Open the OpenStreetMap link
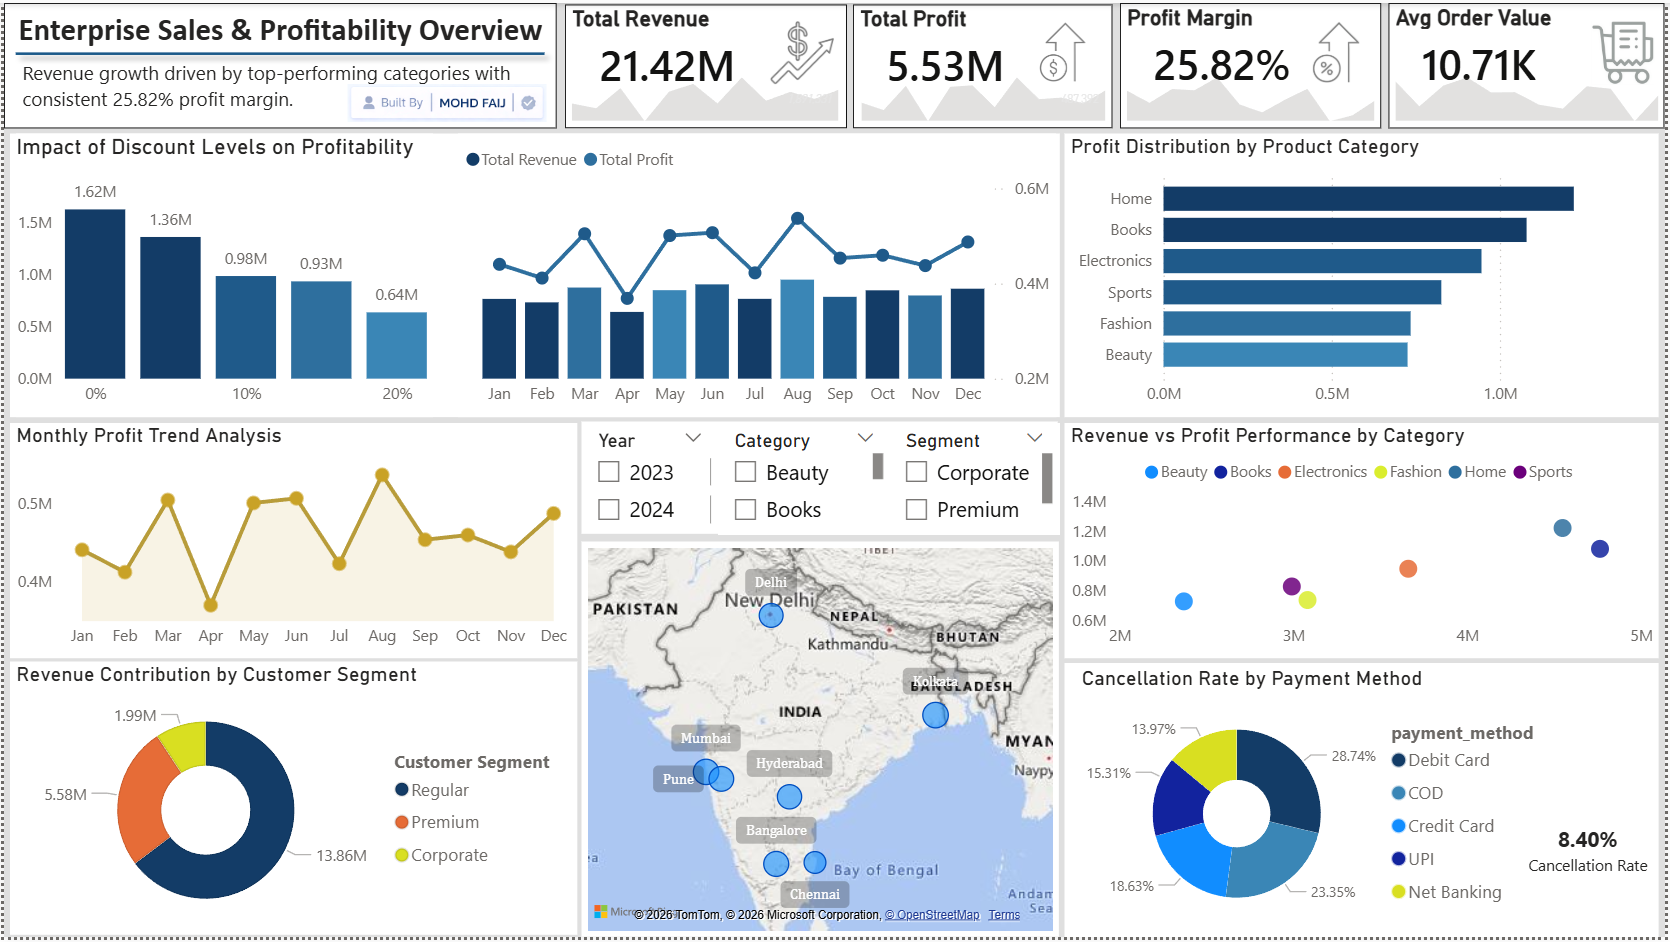 pos(932,915)
